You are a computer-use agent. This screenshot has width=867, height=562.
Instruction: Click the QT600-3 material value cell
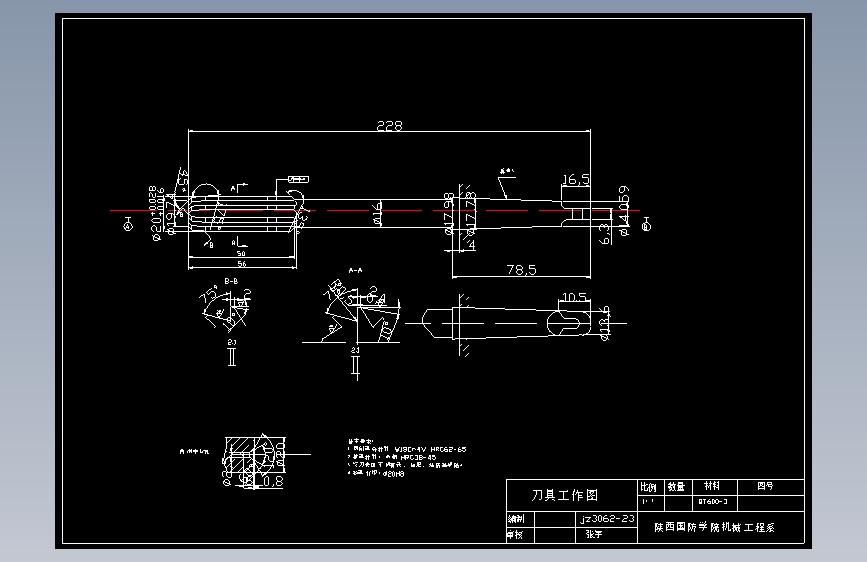pyautogui.click(x=714, y=502)
